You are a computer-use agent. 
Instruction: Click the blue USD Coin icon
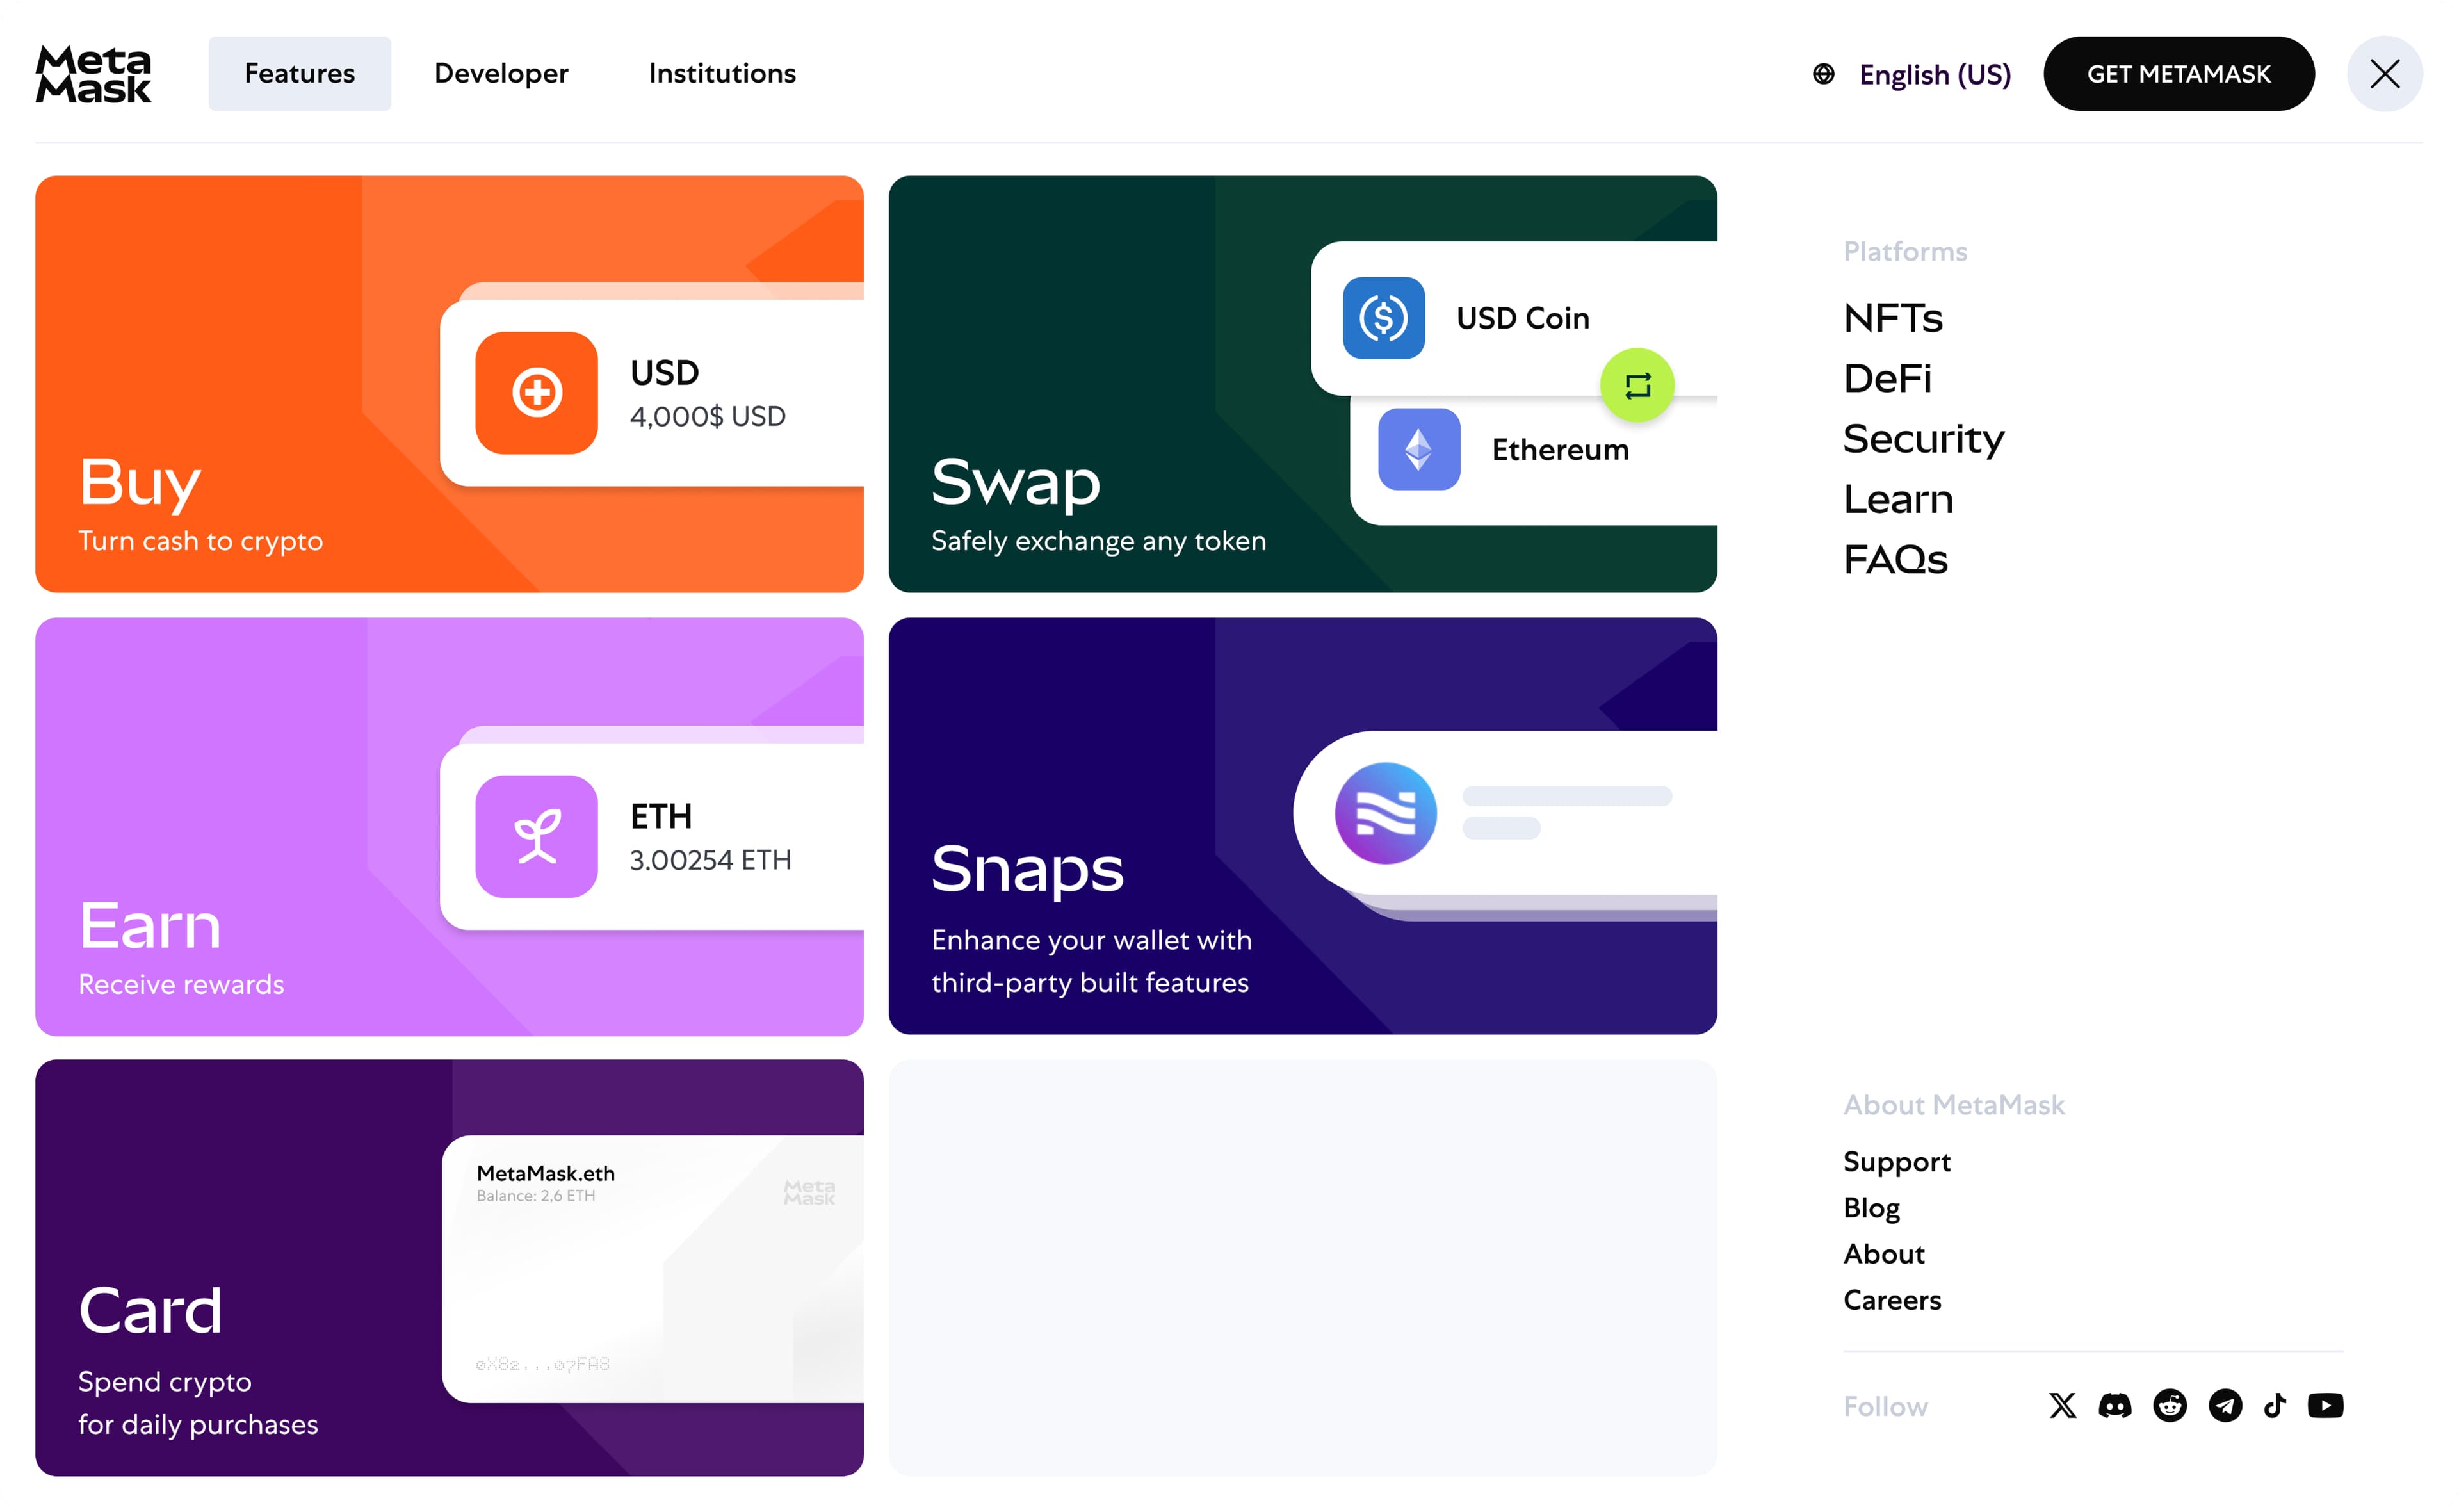click(x=1383, y=318)
